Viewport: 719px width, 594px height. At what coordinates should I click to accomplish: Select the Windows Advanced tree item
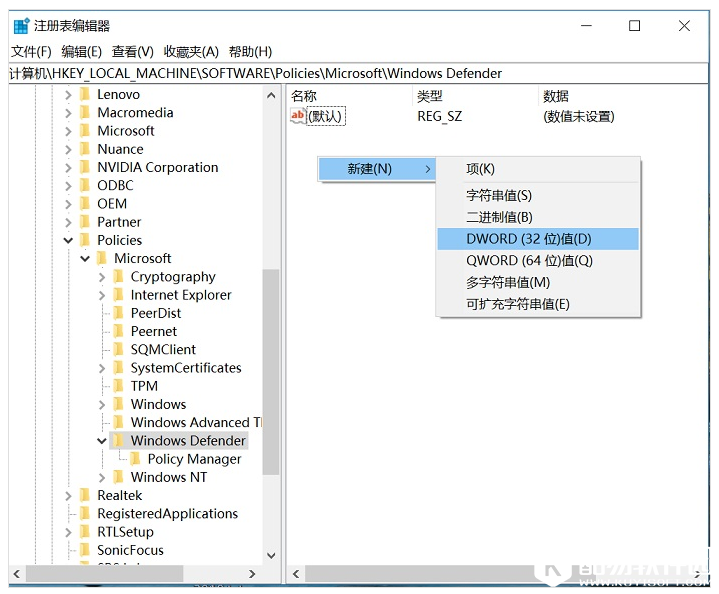(x=196, y=422)
